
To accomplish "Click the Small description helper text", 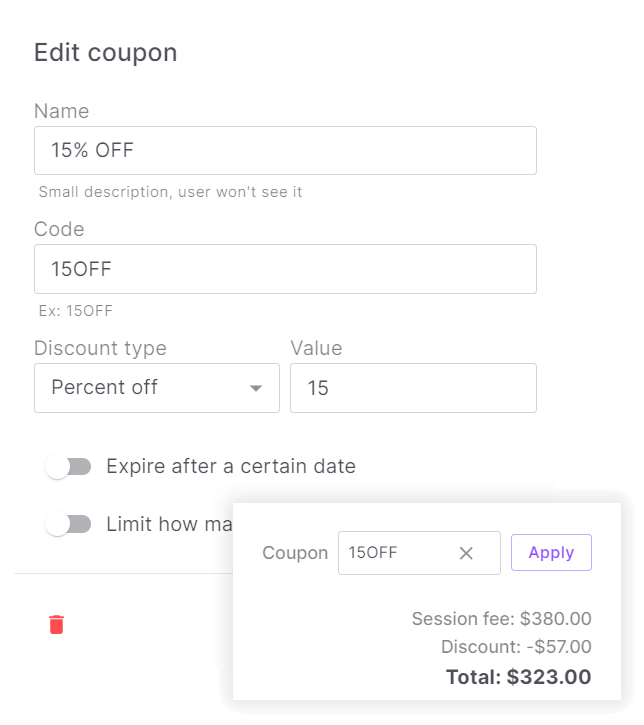I will (x=170, y=192).
